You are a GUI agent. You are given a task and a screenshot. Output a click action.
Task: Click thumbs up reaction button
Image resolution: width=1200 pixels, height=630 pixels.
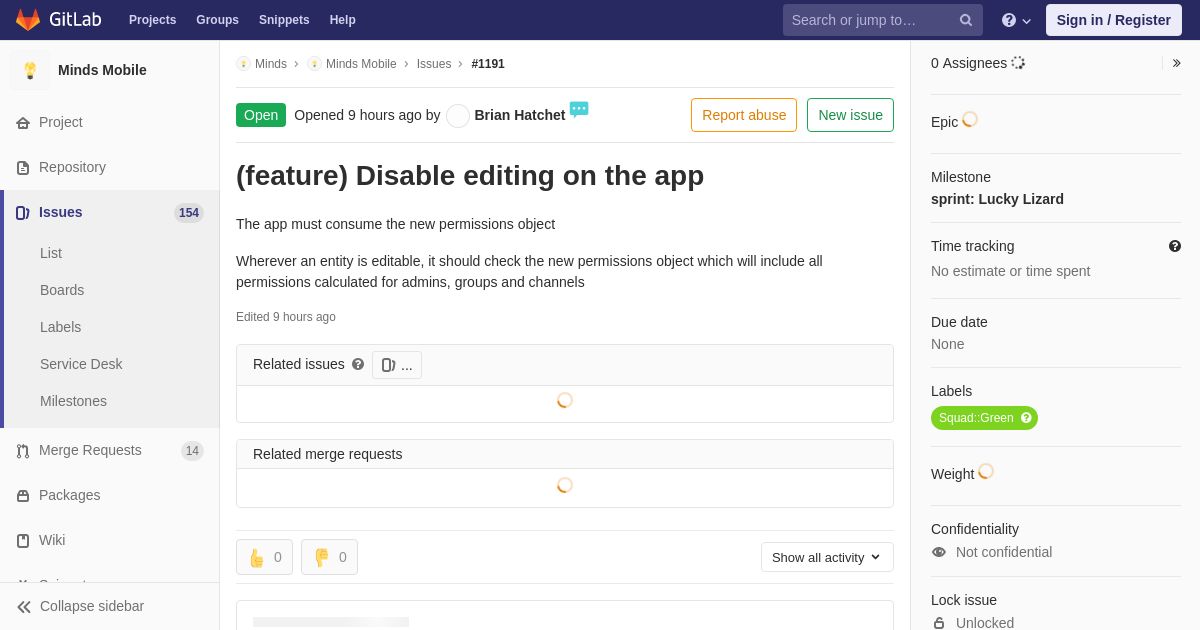(x=264, y=557)
